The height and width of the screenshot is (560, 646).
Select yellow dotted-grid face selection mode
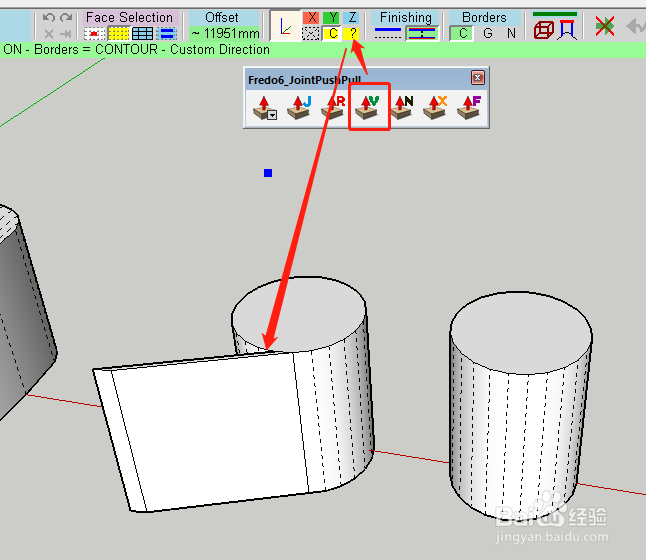pos(119,33)
